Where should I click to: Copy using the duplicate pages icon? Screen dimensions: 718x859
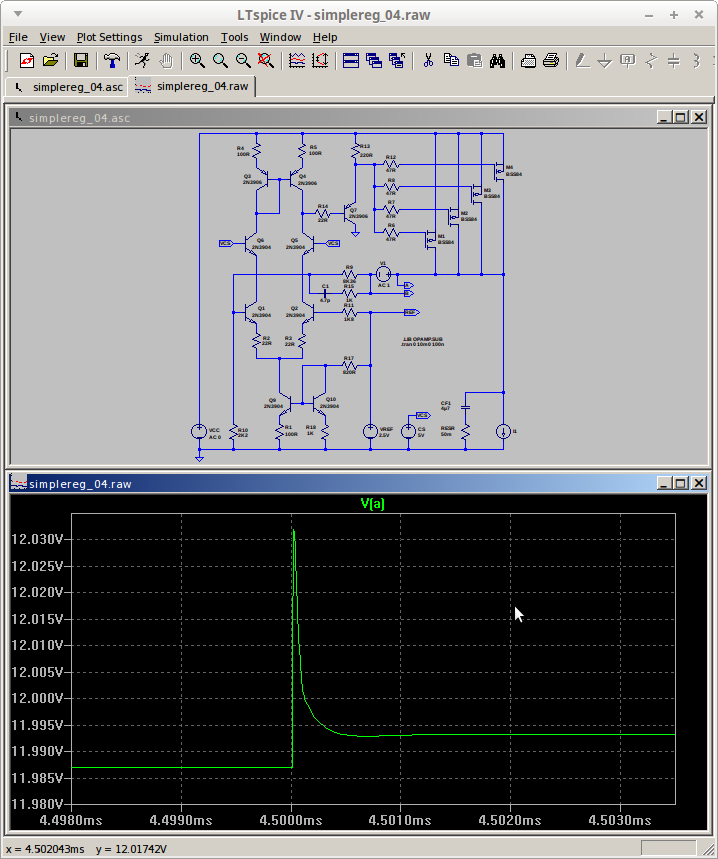pos(451,61)
